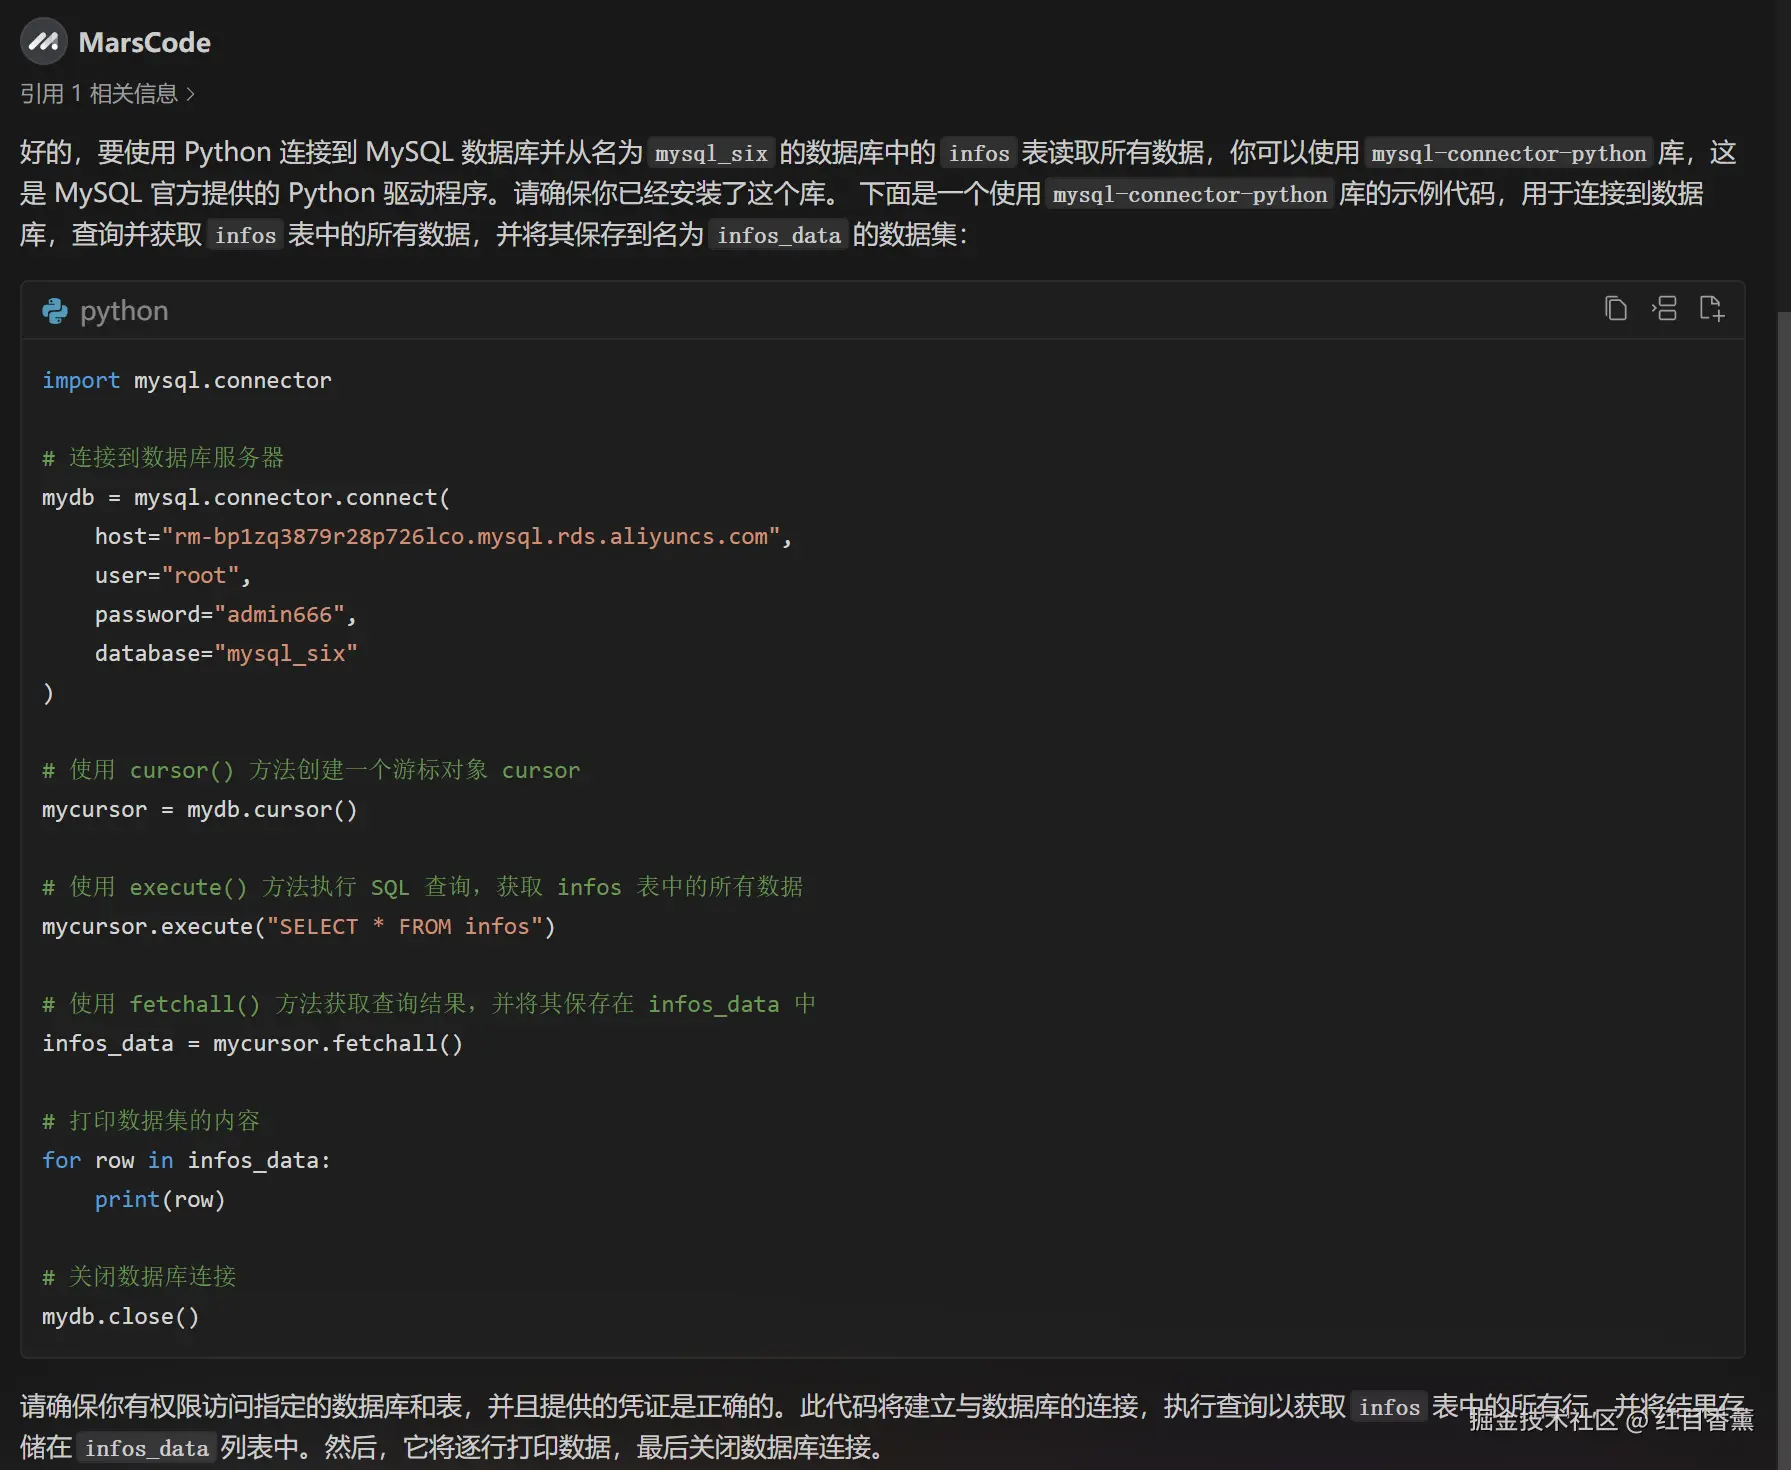Click the line 'infos_data = mycursor.fetchall()'
Screen dimensions: 1791x1470
(x=252, y=1044)
